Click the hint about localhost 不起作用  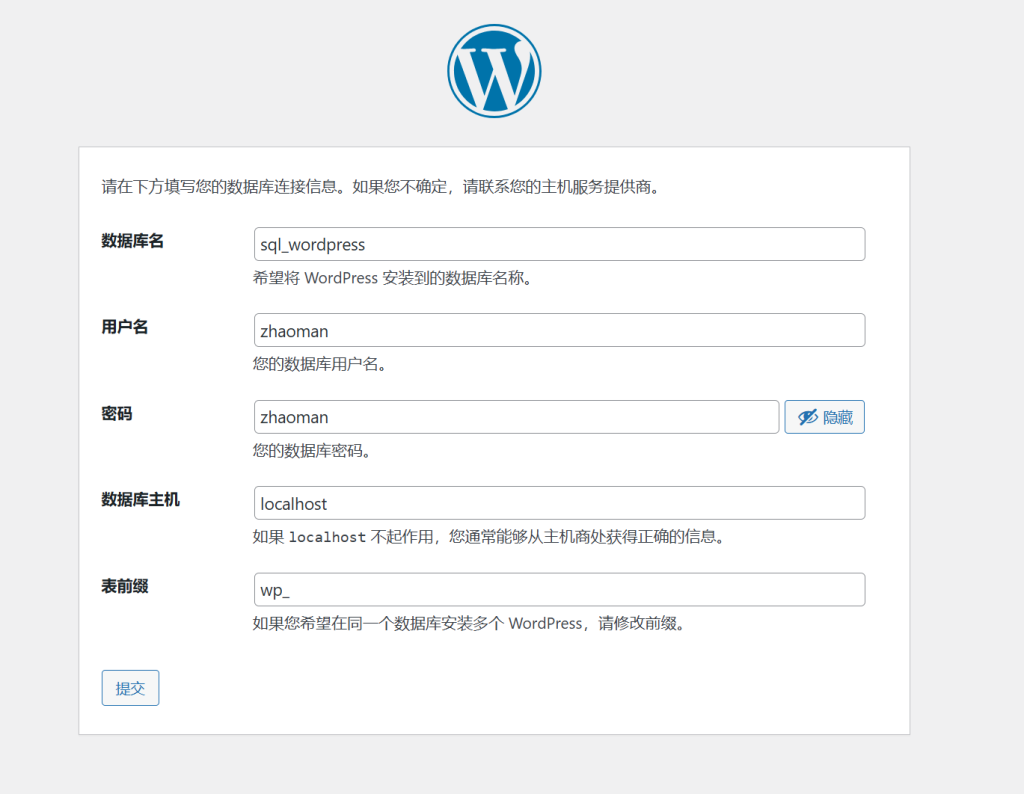pos(490,537)
